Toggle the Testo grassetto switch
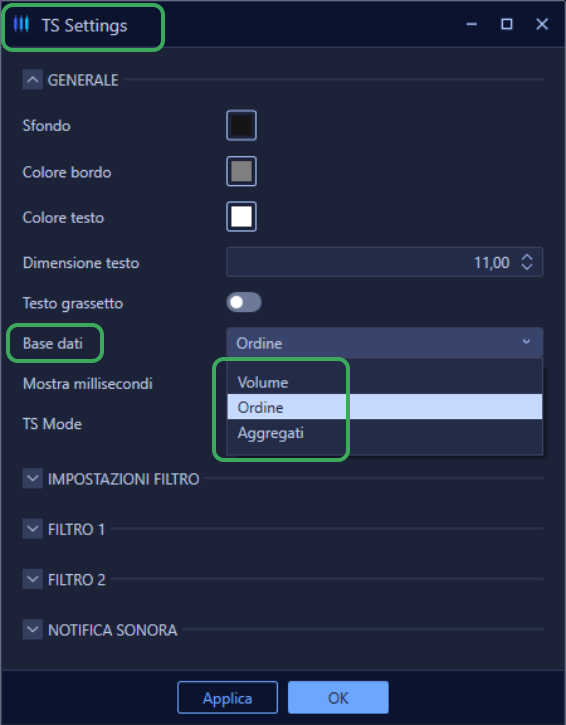The image size is (566, 725). tap(244, 302)
